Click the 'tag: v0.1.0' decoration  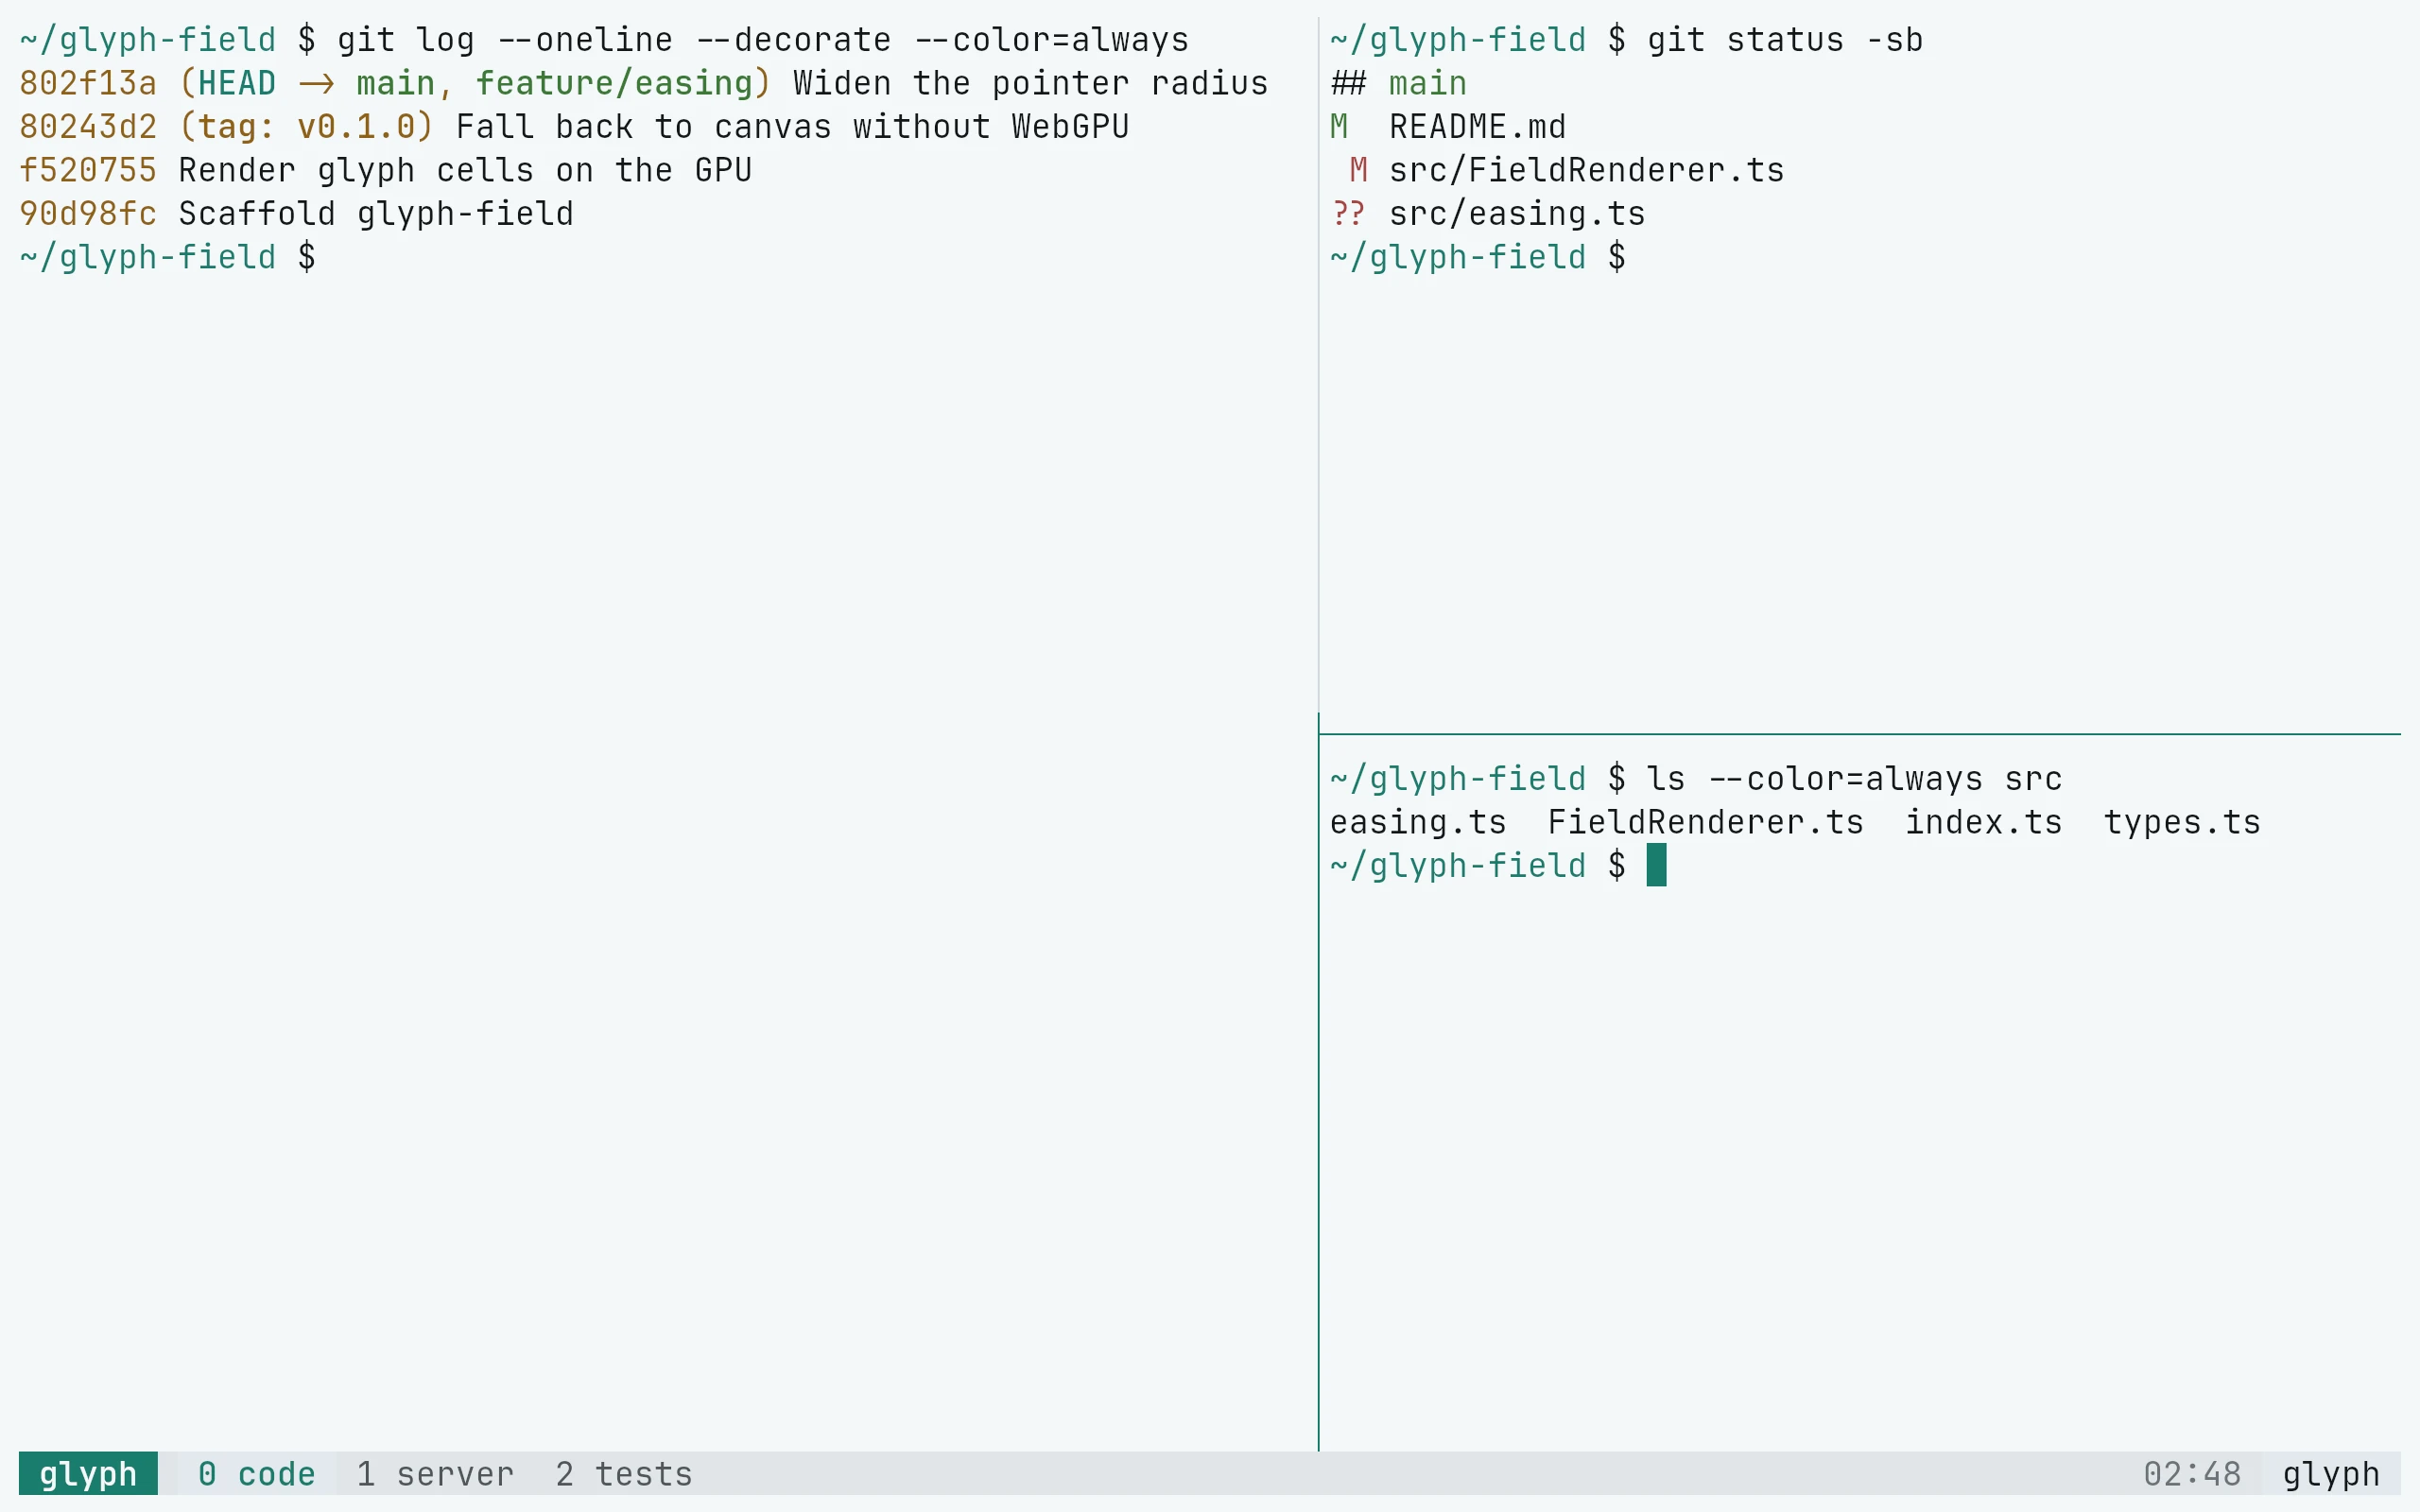[x=306, y=127]
